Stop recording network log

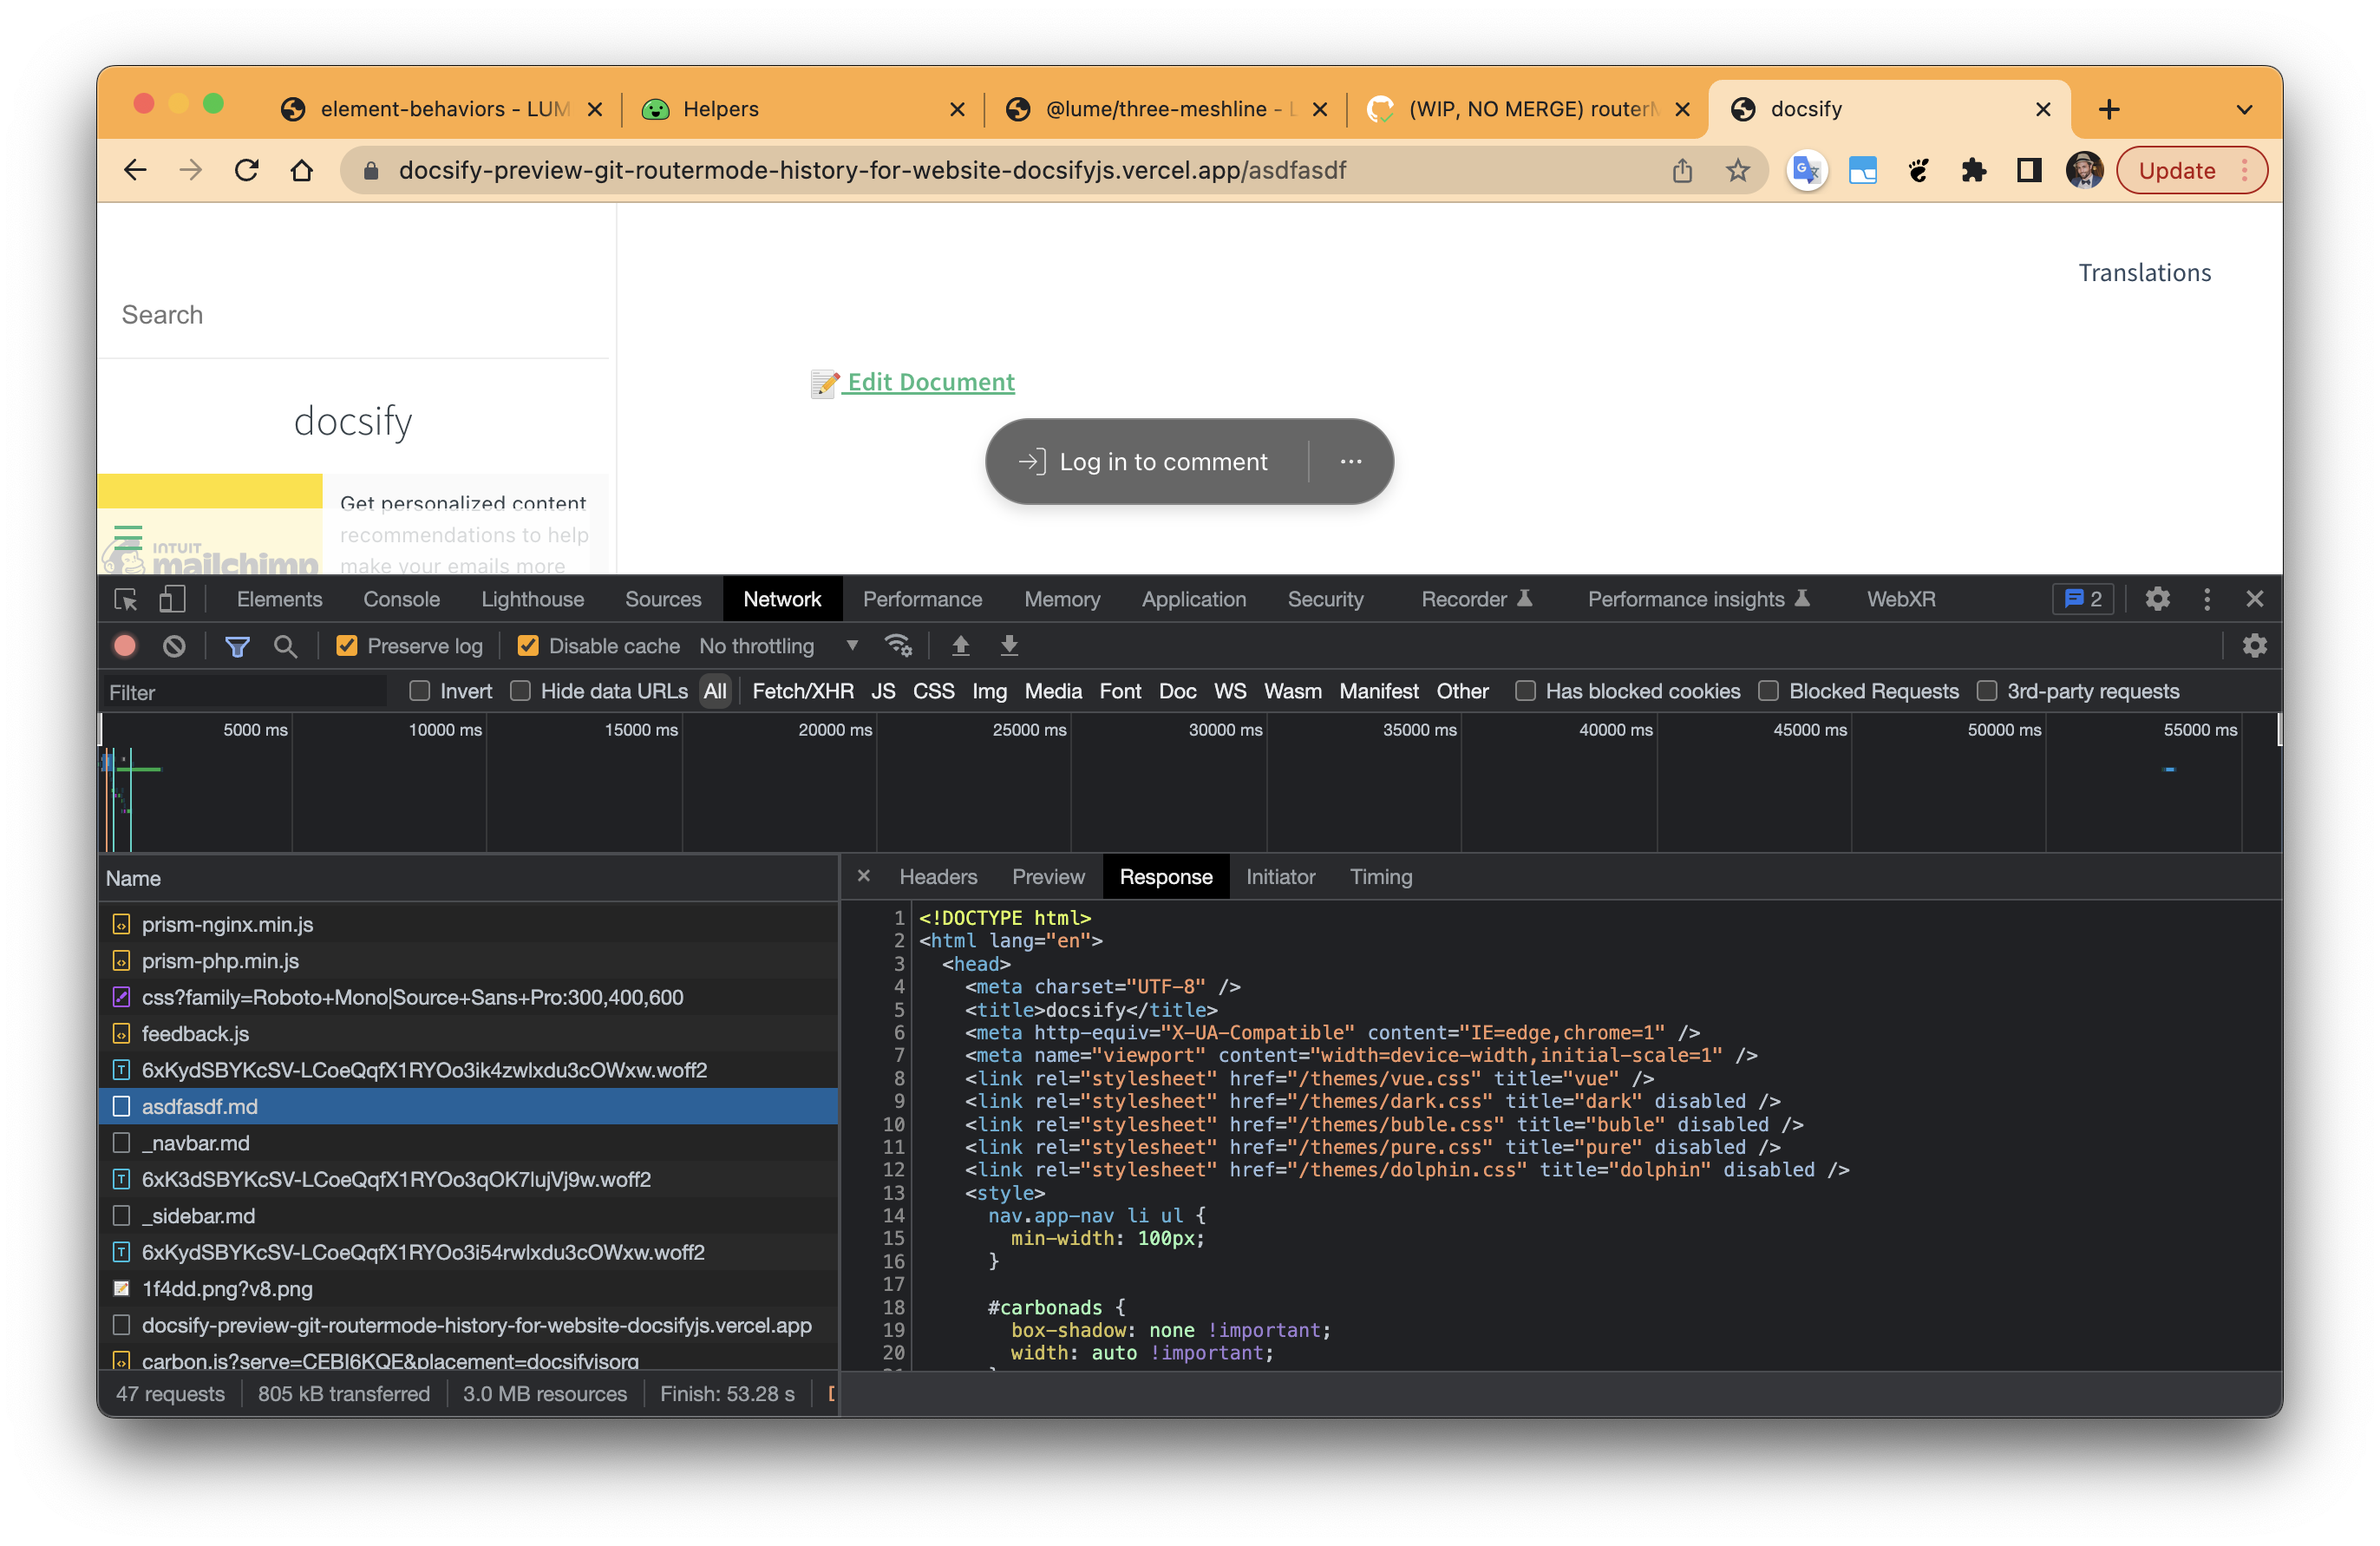click(125, 646)
